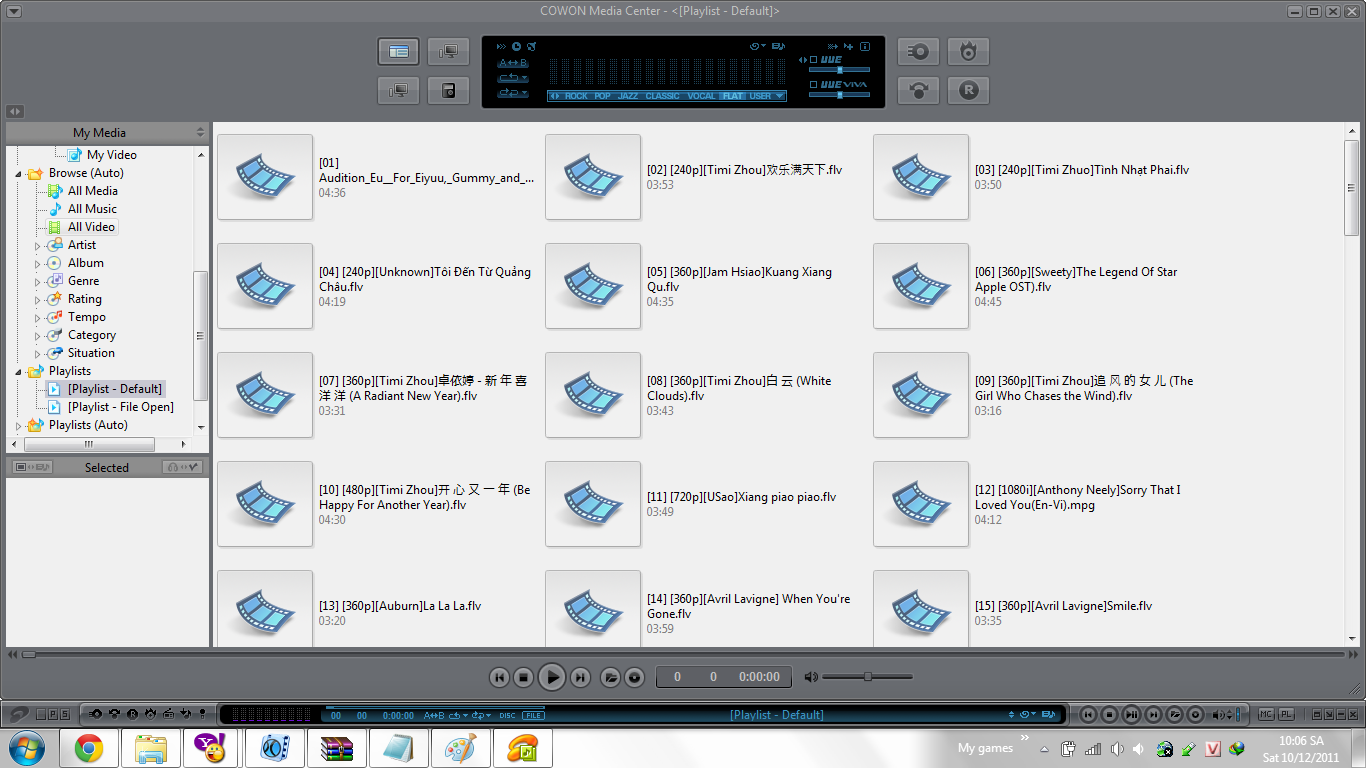This screenshot has height=768, width=1366.
Task: Select My Video in media tree
Action: coord(111,155)
